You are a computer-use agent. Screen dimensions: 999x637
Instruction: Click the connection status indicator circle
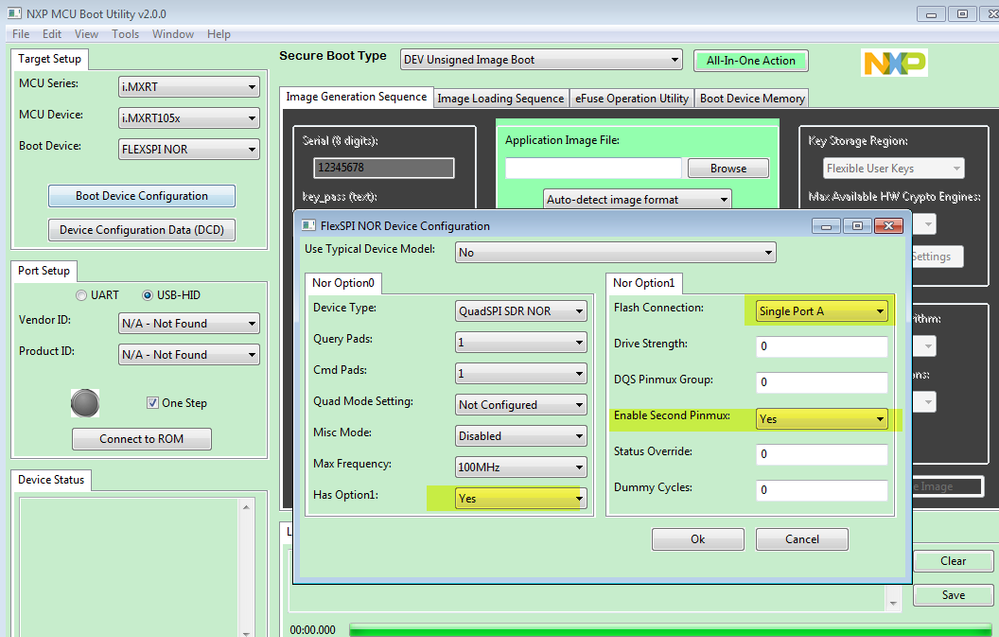click(x=85, y=403)
